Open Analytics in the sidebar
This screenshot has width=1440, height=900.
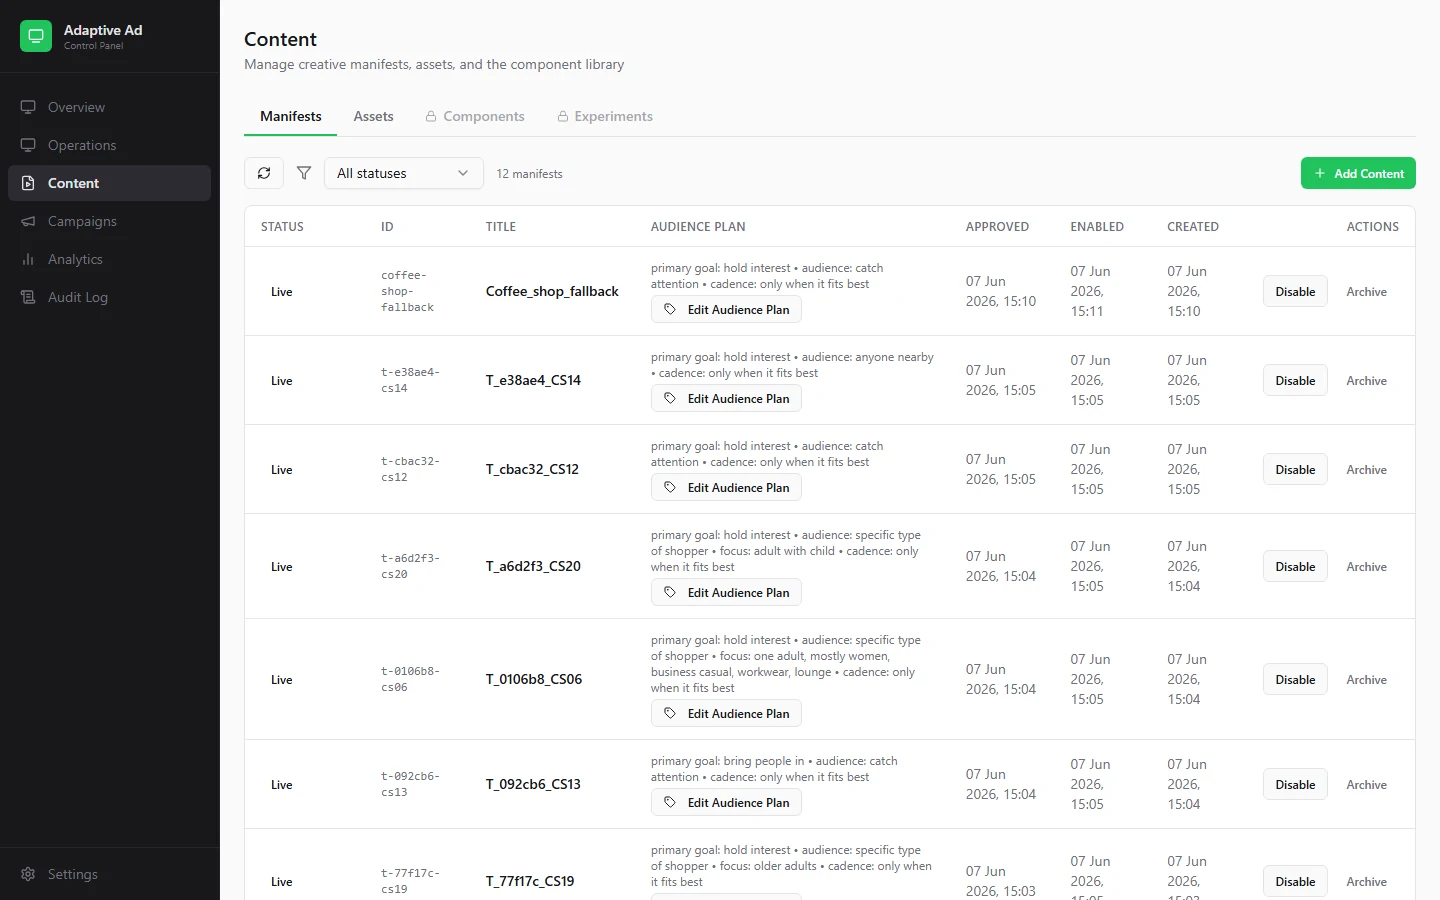[110, 259]
